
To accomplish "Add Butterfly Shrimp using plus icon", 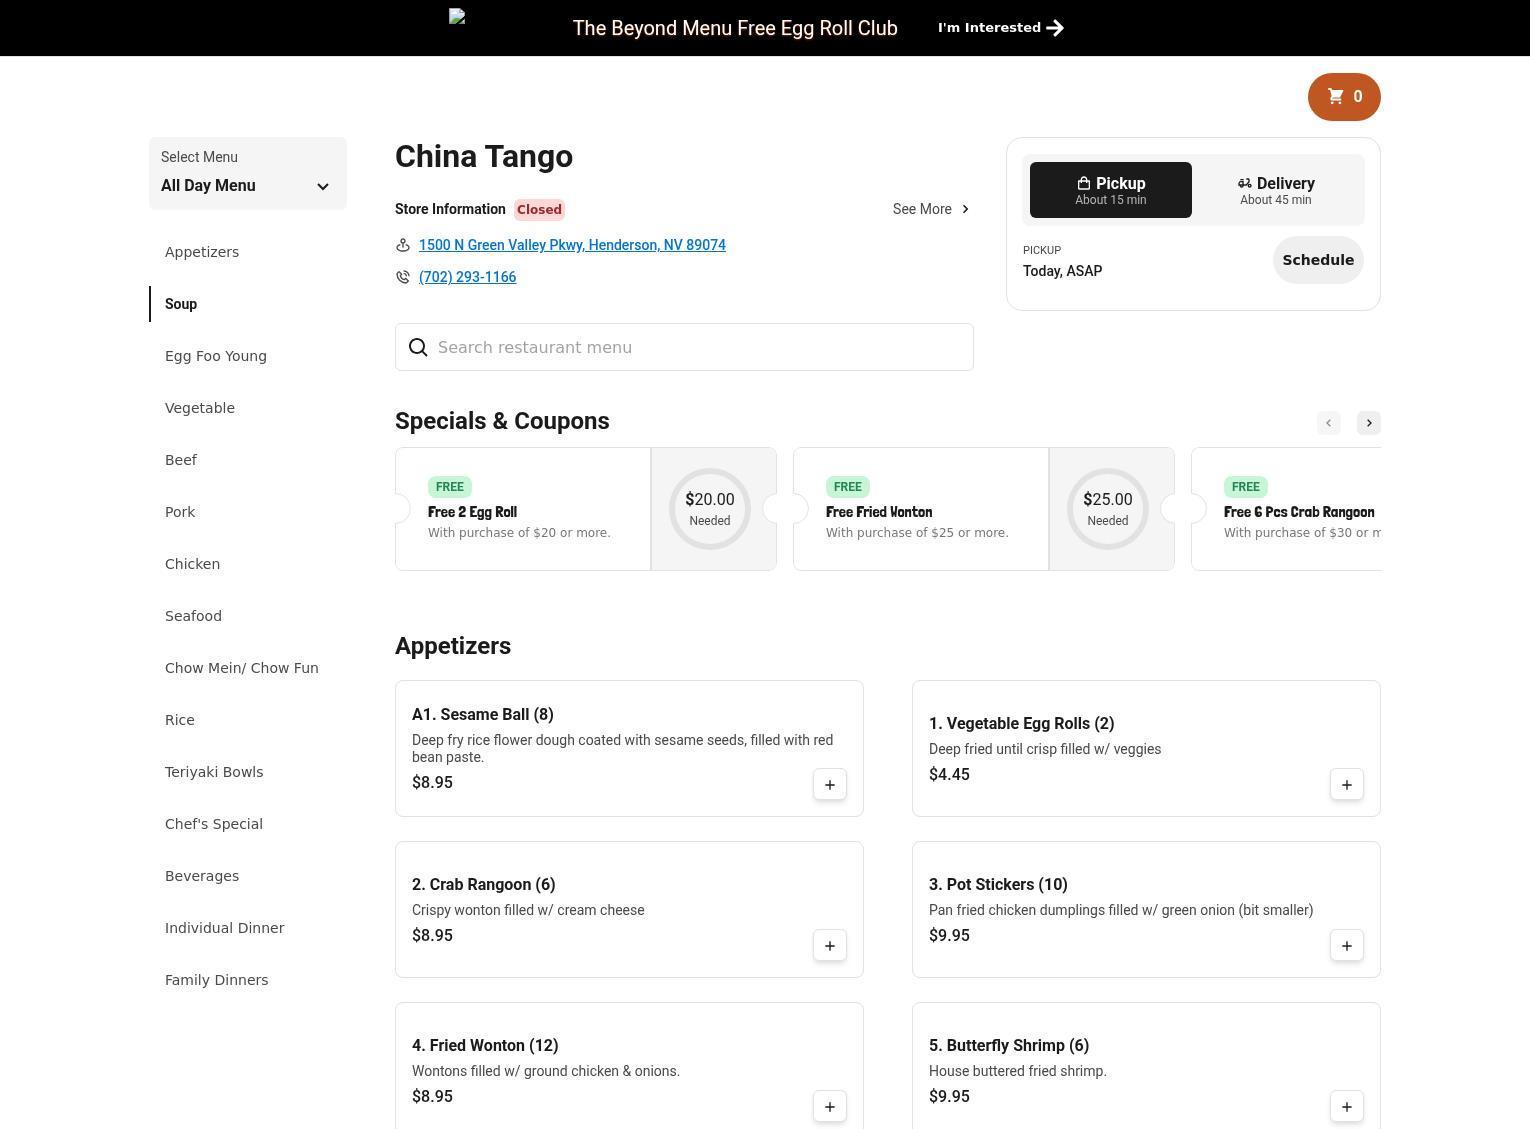I will pos(1346,1107).
